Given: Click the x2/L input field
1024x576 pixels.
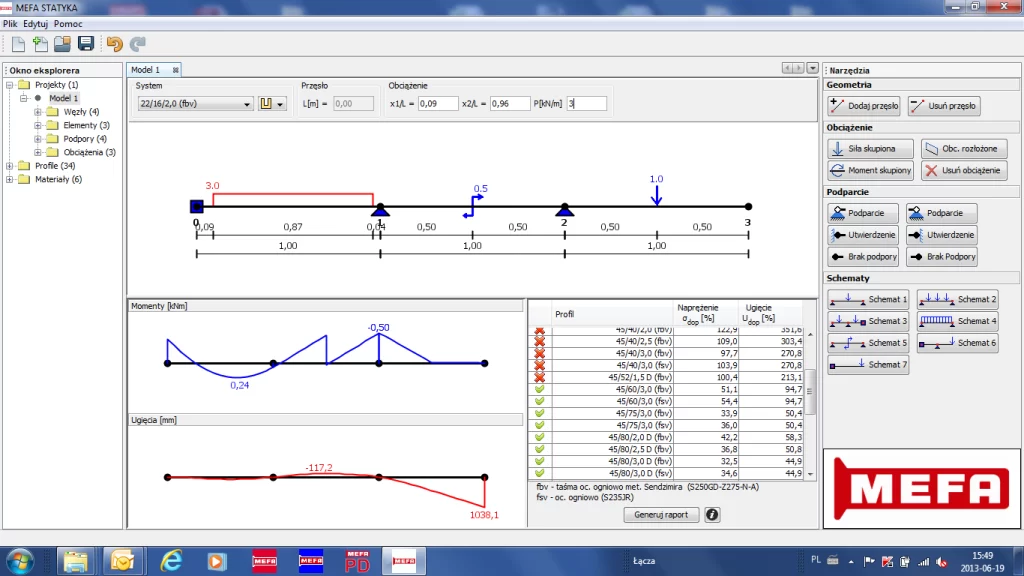Looking at the screenshot, I should [x=510, y=104].
